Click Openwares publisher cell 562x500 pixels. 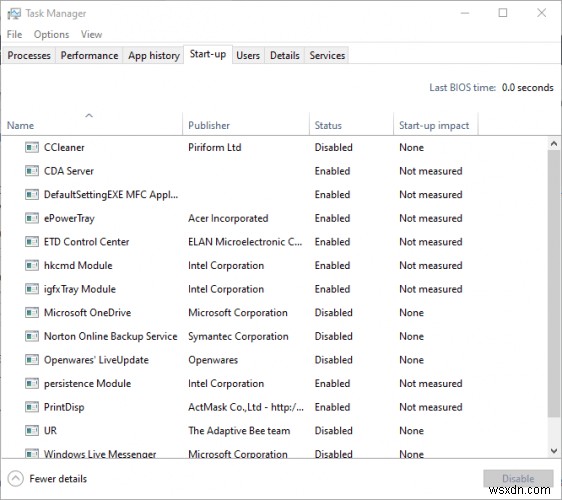click(x=213, y=360)
